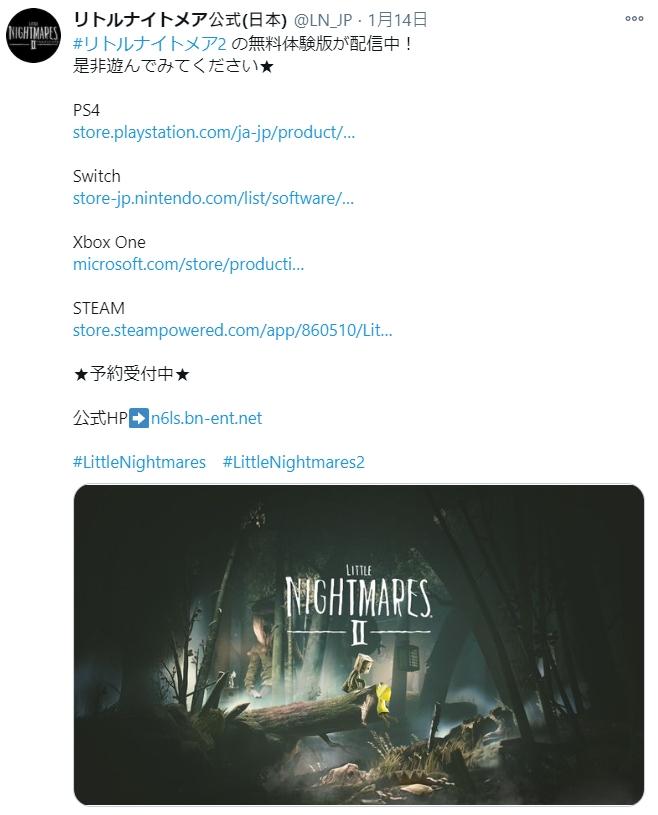Open the #LittleNightmares2 hashtag
This screenshot has height=815, width=658.
pos(294,462)
